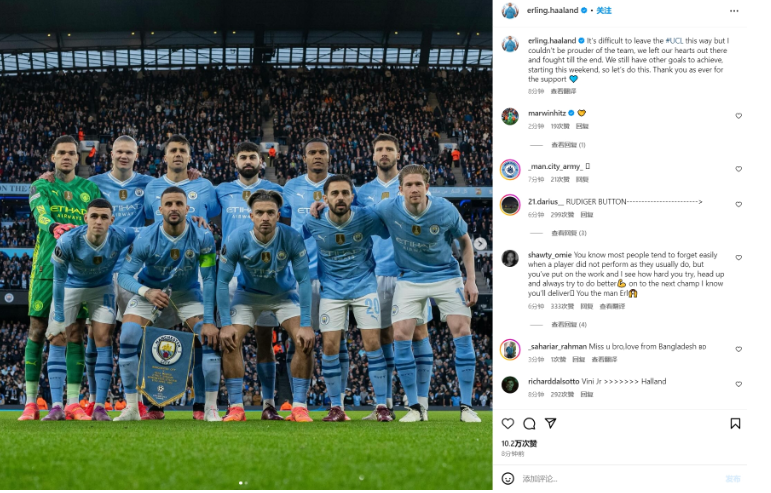Screen dimensions: 771x493
Task: Go to the next photo with the arrow
Action: point(480,243)
